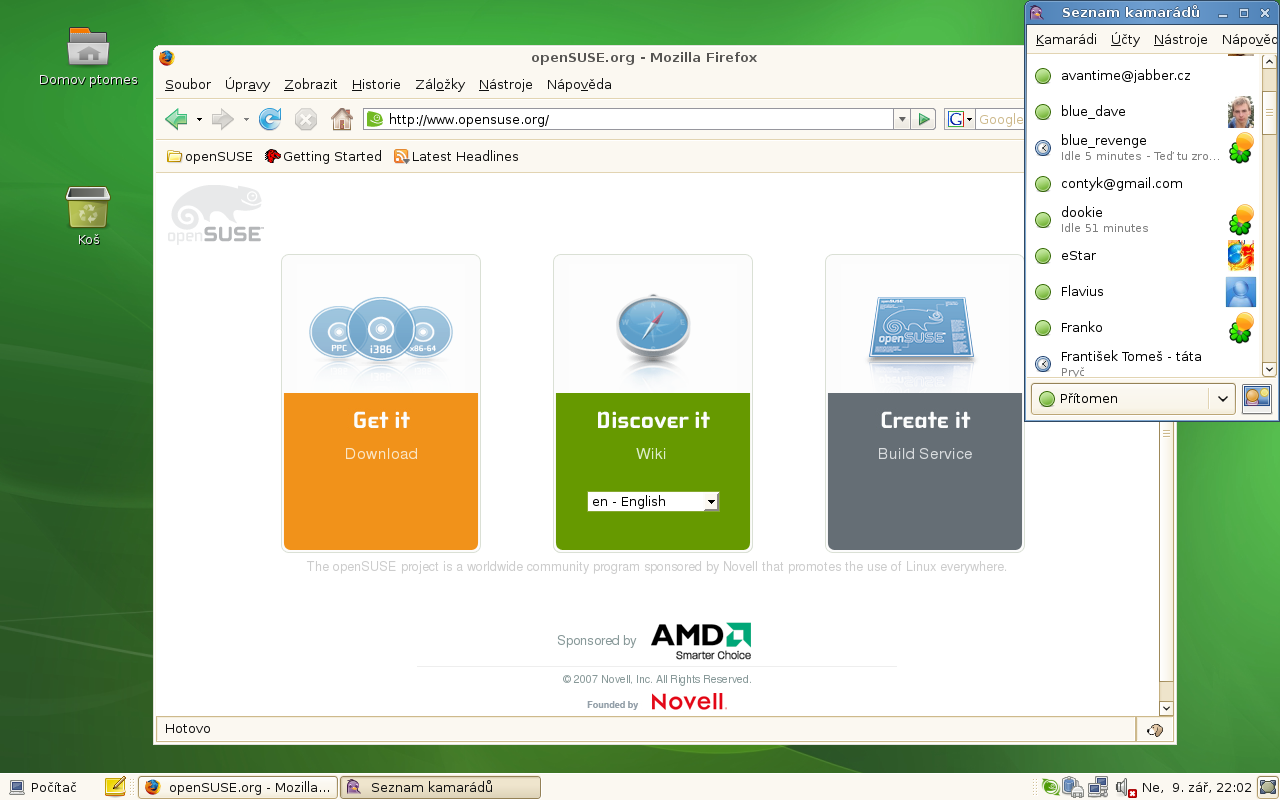Click the idle clock icon beside blue_revenge
1280x800 pixels.
tap(1043, 148)
